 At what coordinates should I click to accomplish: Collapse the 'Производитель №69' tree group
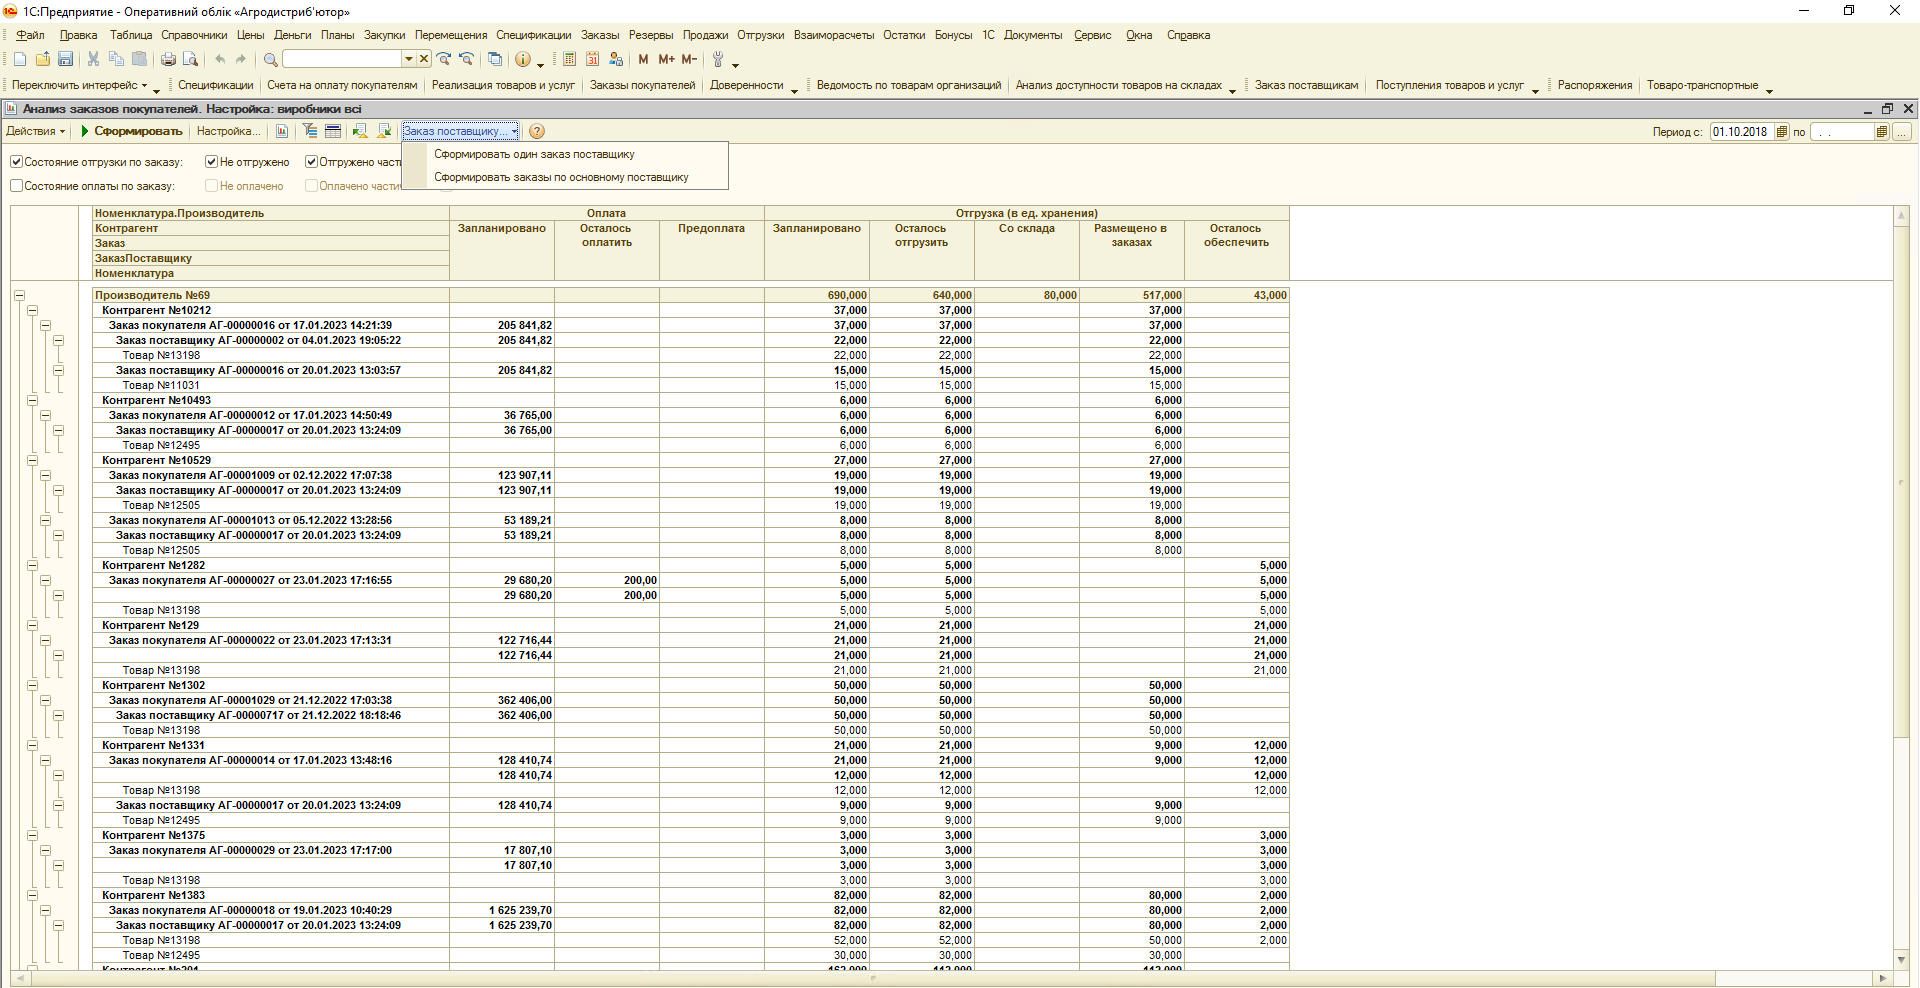click(19, 296)
